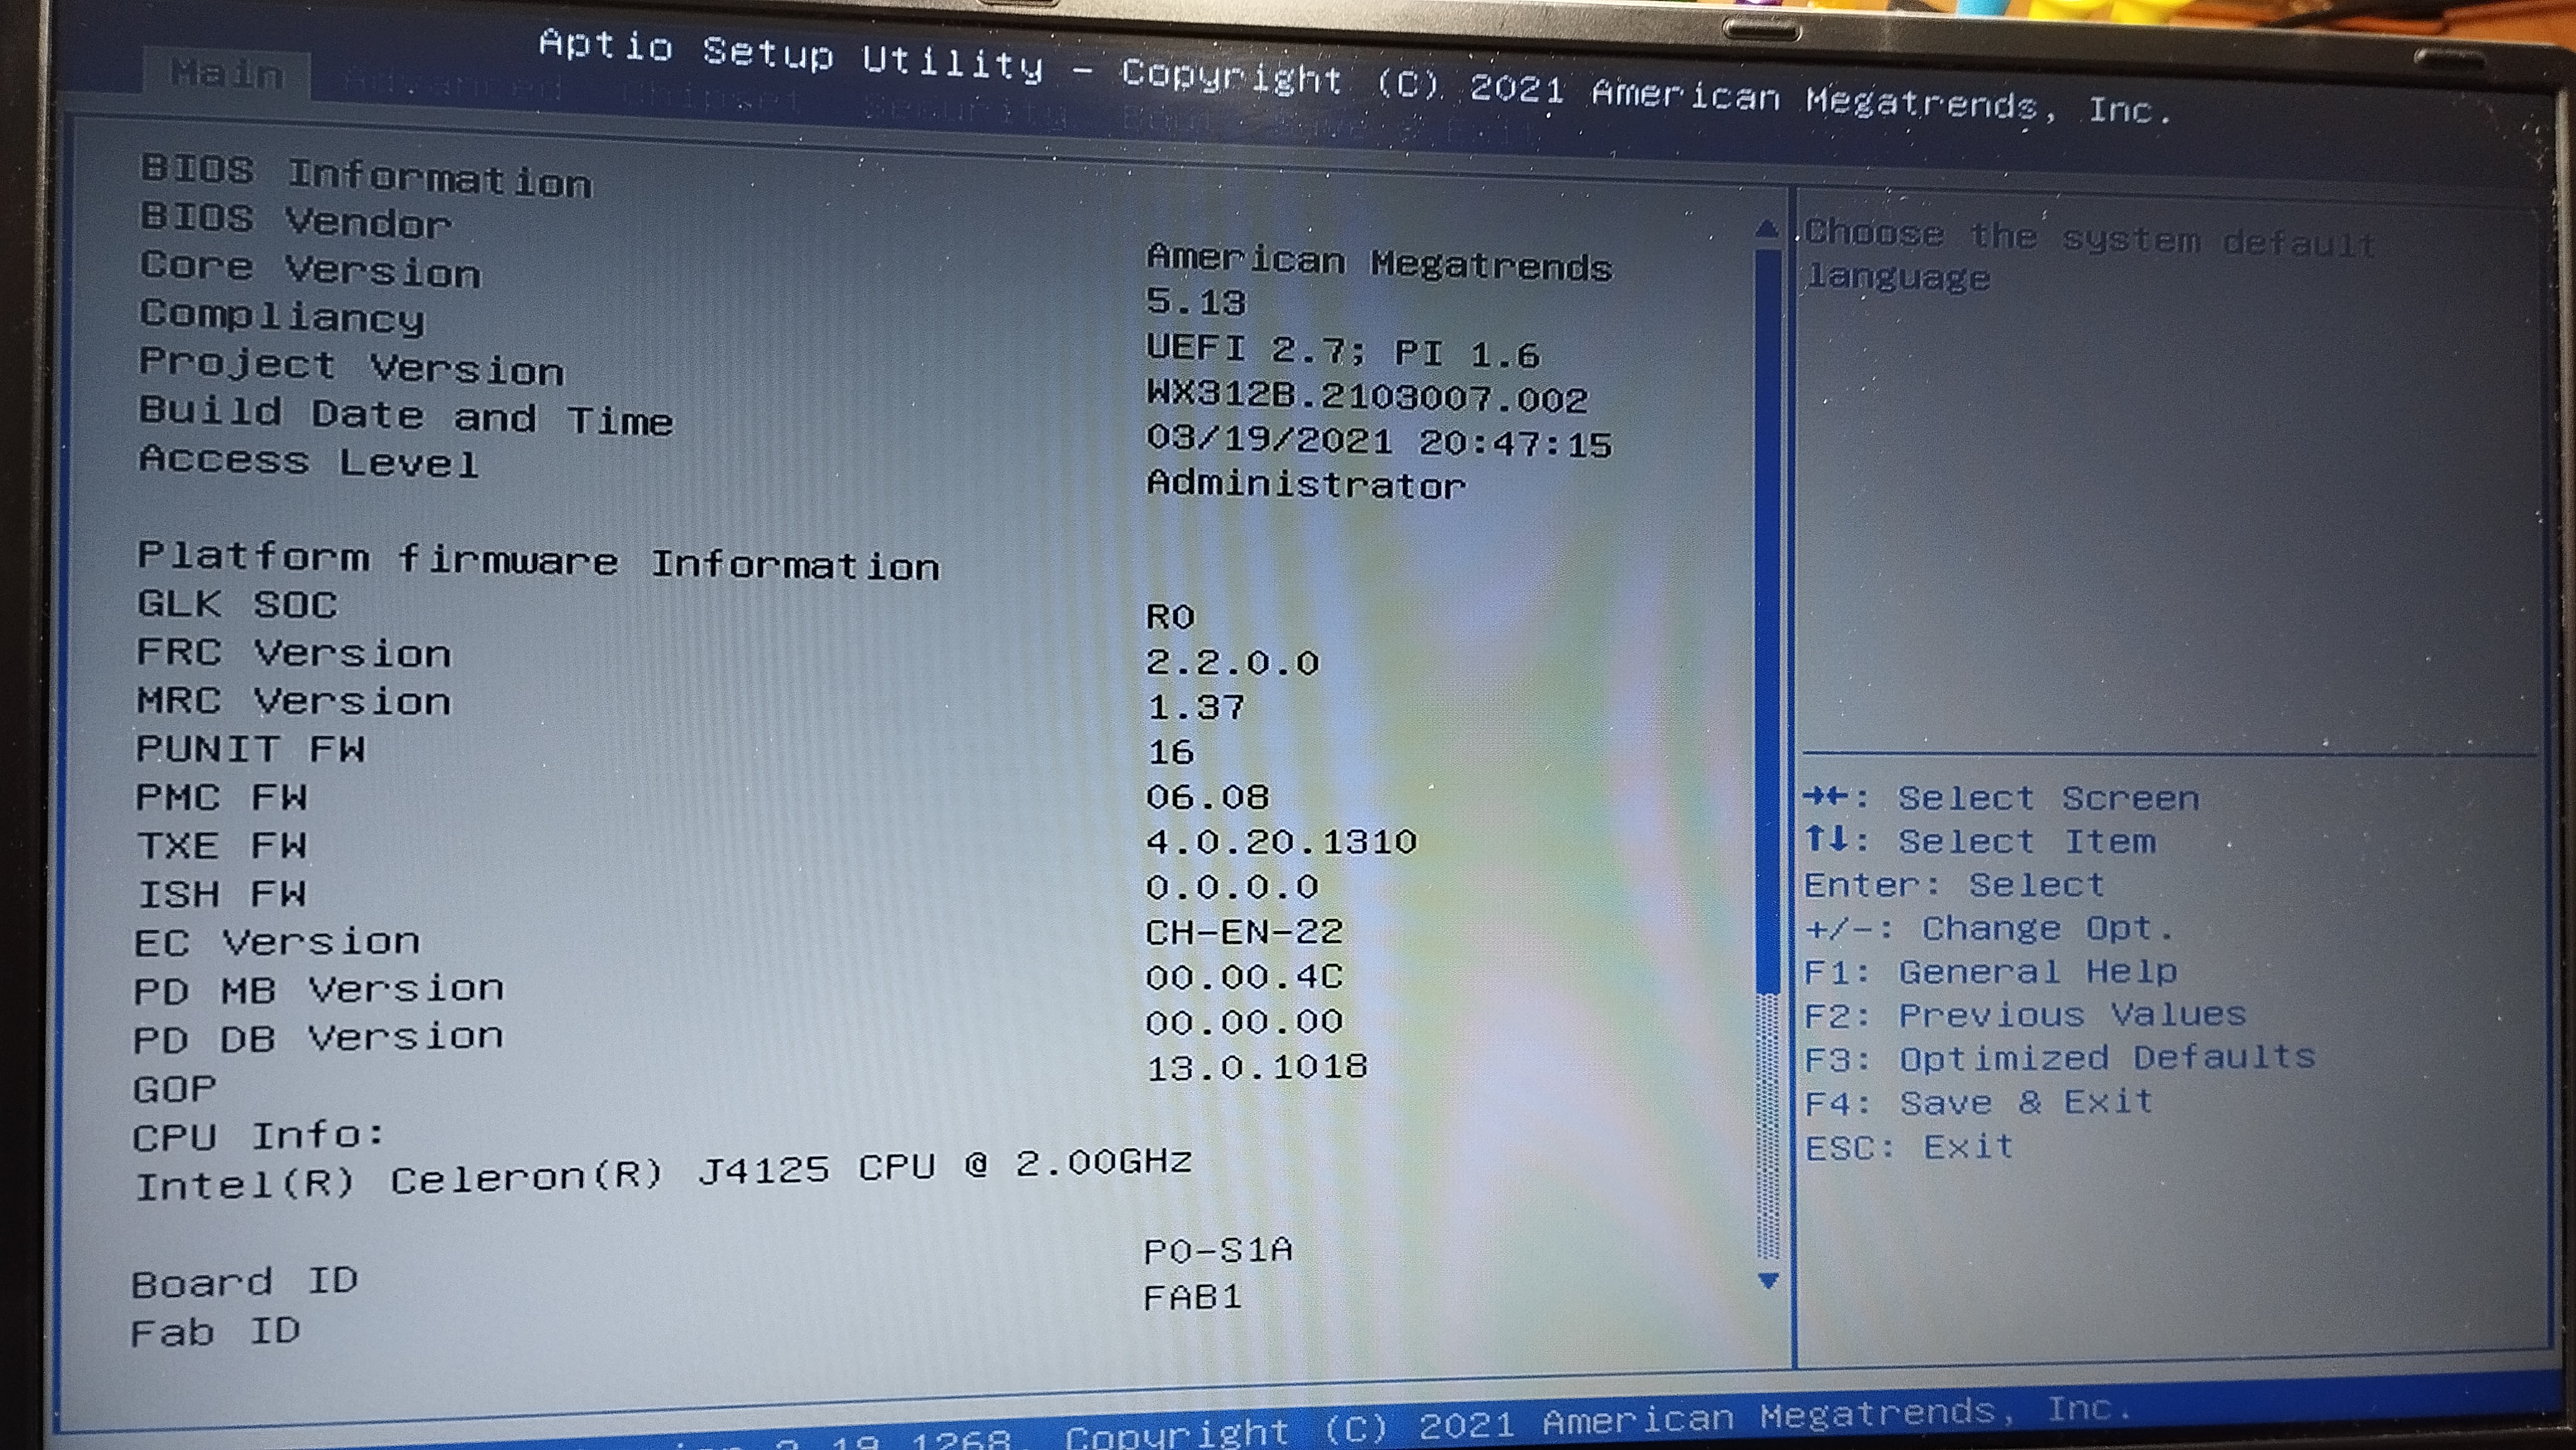The image size is (2576, 1450).
Task: Click the Build Date and Time row
Action: 405,415
